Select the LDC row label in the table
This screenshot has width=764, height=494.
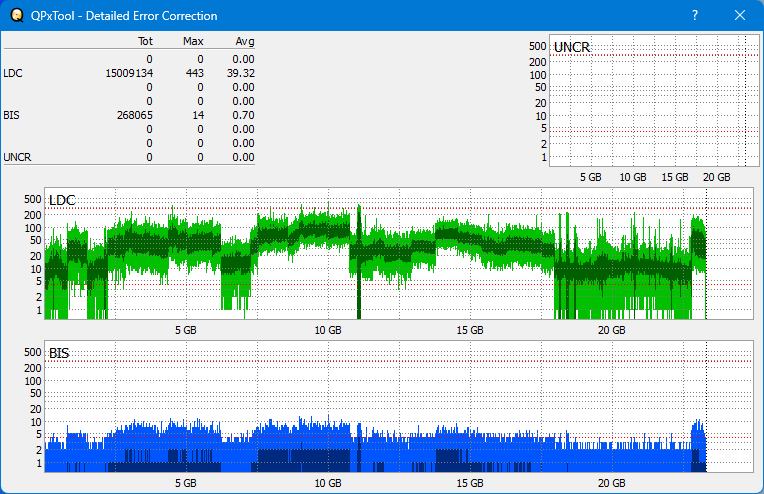point(13,73)
